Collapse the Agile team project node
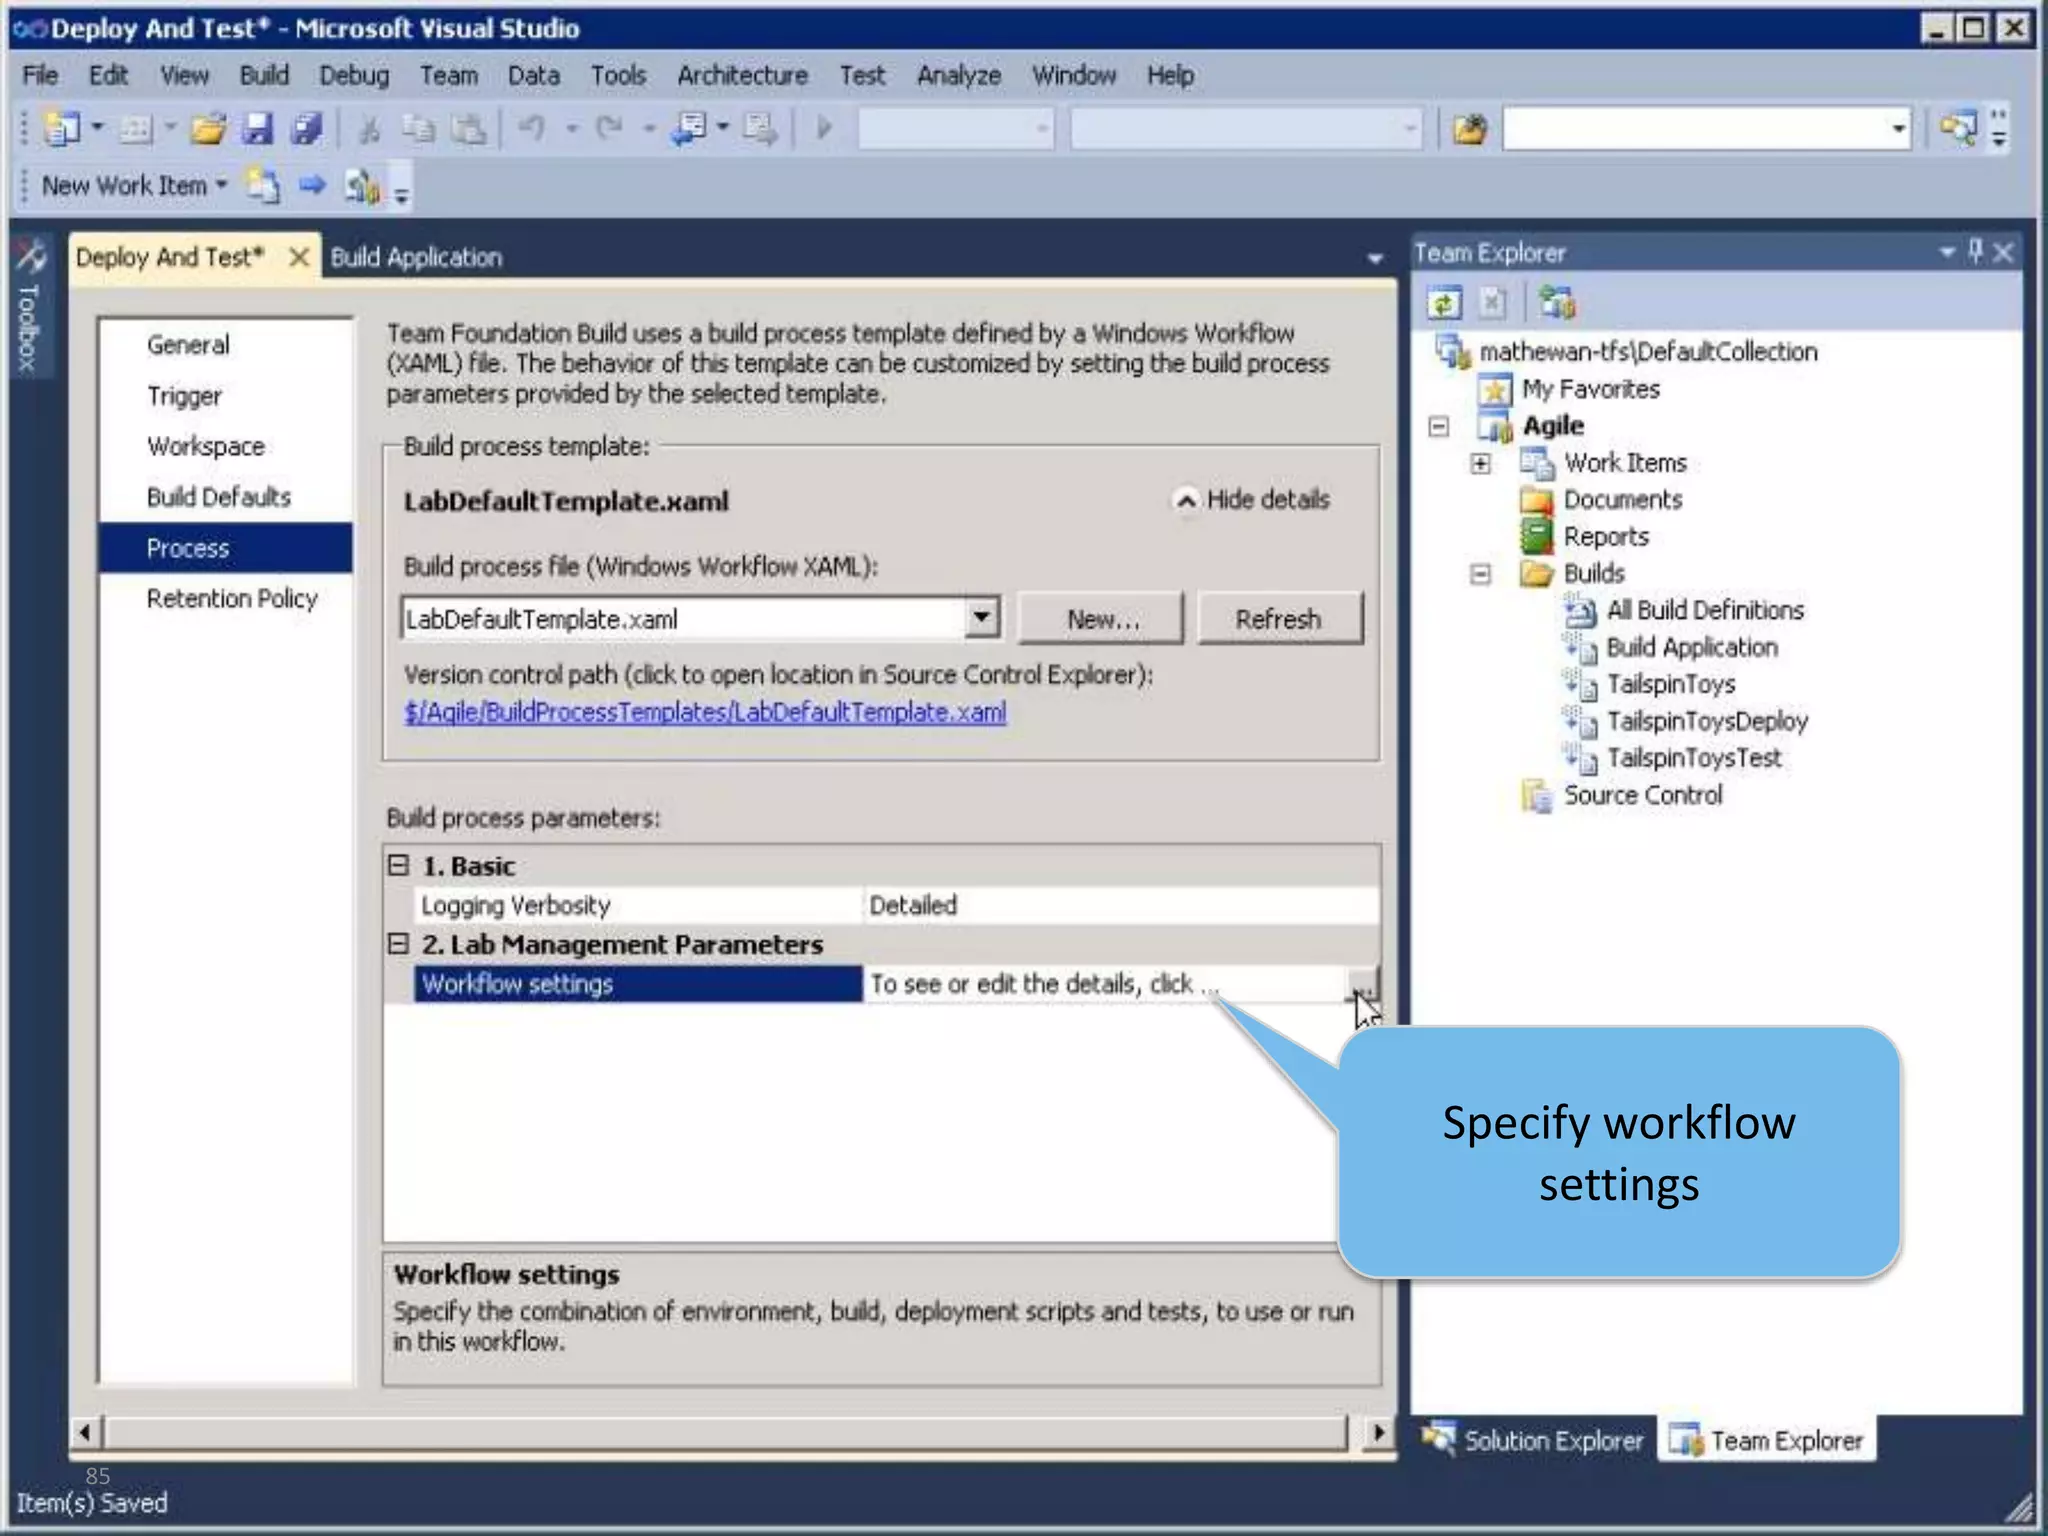 click(1439, 426)
